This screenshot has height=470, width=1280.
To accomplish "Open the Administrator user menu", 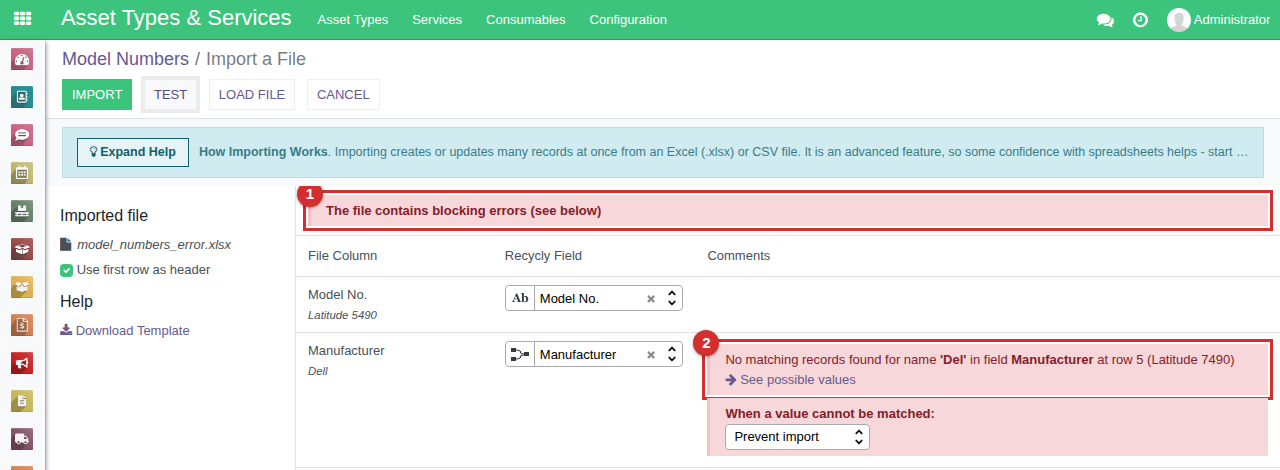I will (x=1219, y=20).
